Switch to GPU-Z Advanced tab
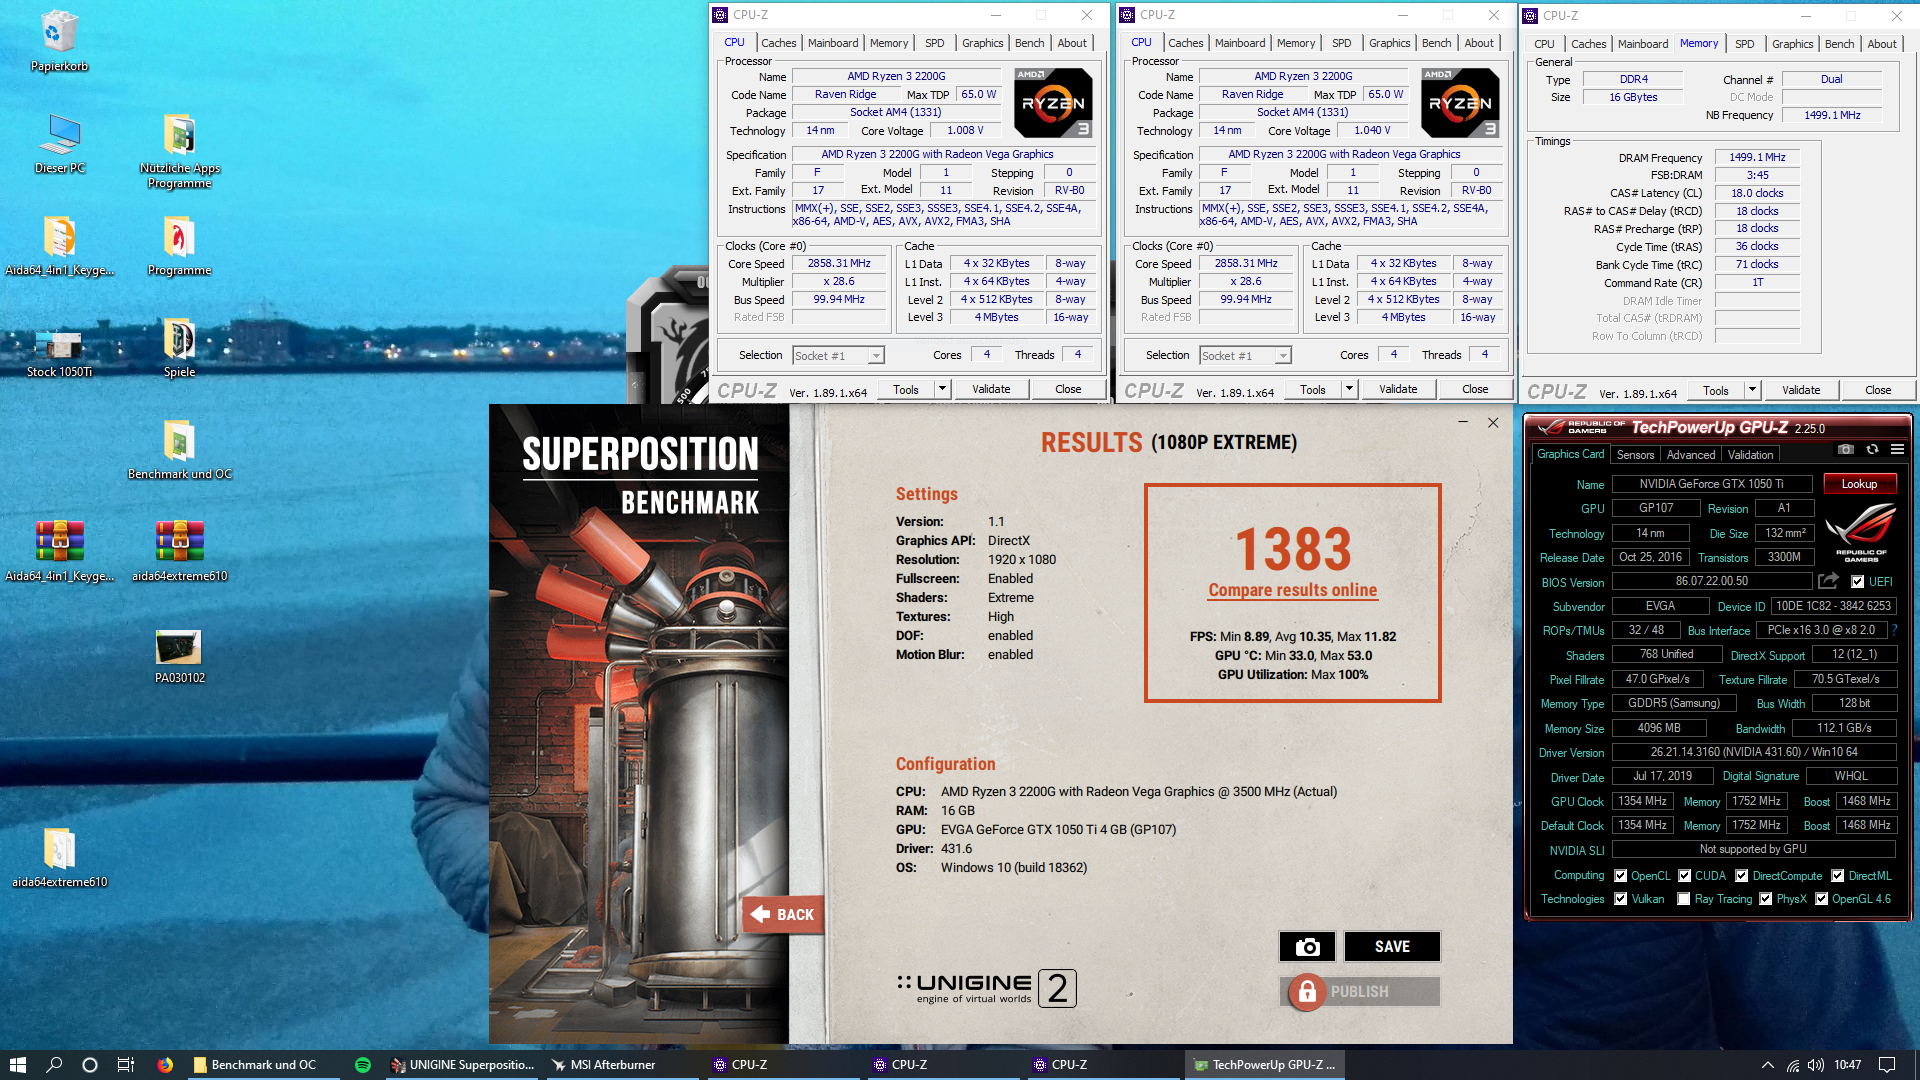 click(1690, 455)
